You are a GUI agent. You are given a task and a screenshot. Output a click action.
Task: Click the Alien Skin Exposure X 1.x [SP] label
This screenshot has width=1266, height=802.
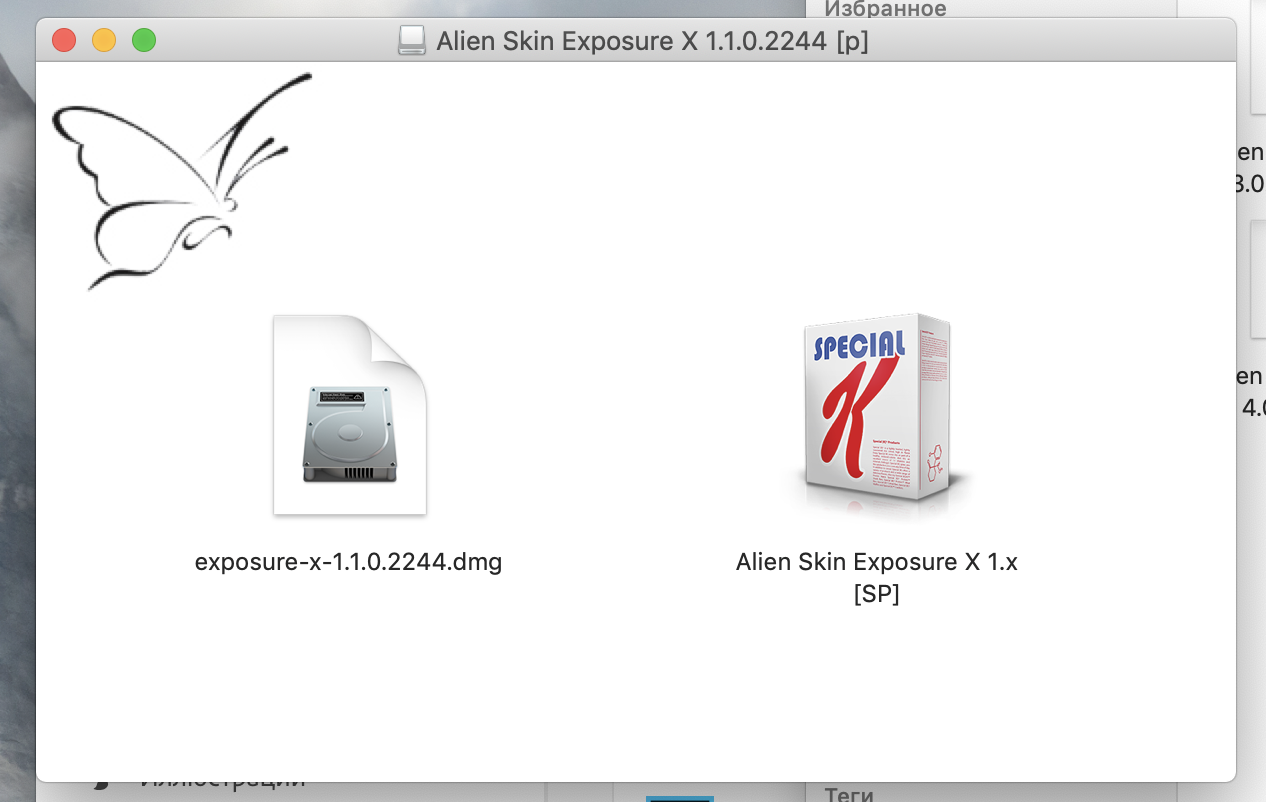pos(876,578)
